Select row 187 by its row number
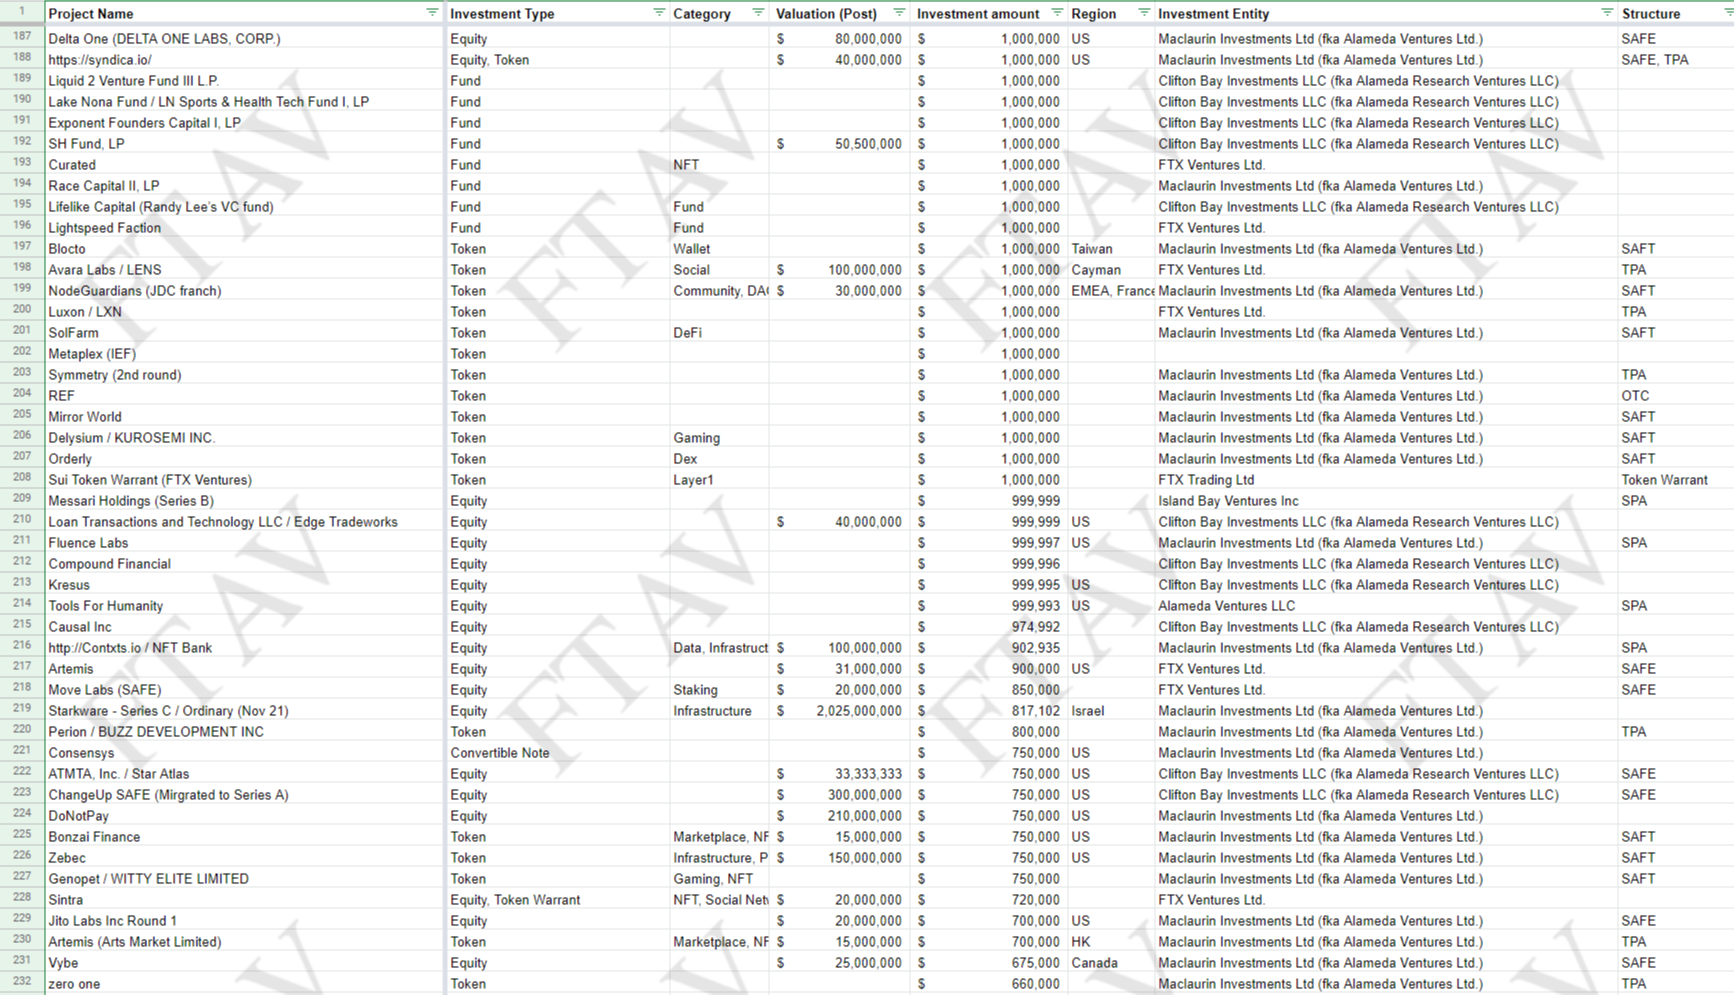1735x995 pixels. (22, 37)
